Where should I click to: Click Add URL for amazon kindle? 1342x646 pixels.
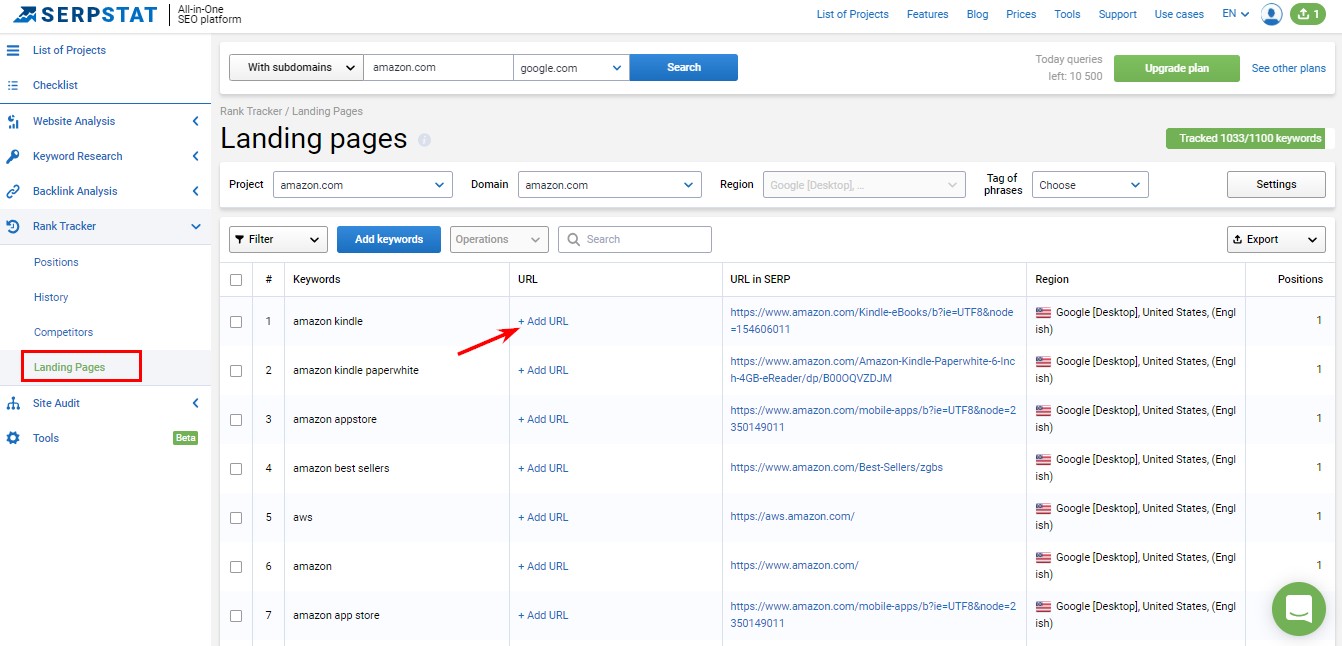tap(543, 321)
